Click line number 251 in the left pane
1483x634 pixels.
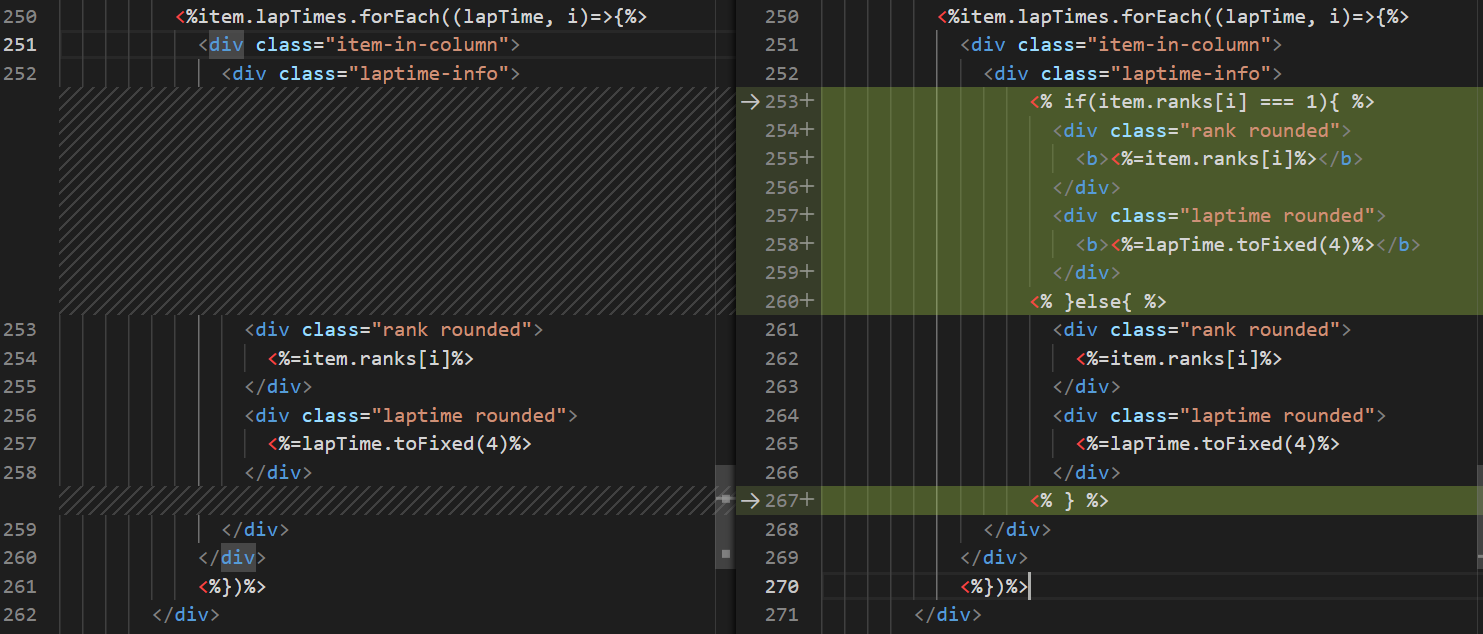coord(21,44)
